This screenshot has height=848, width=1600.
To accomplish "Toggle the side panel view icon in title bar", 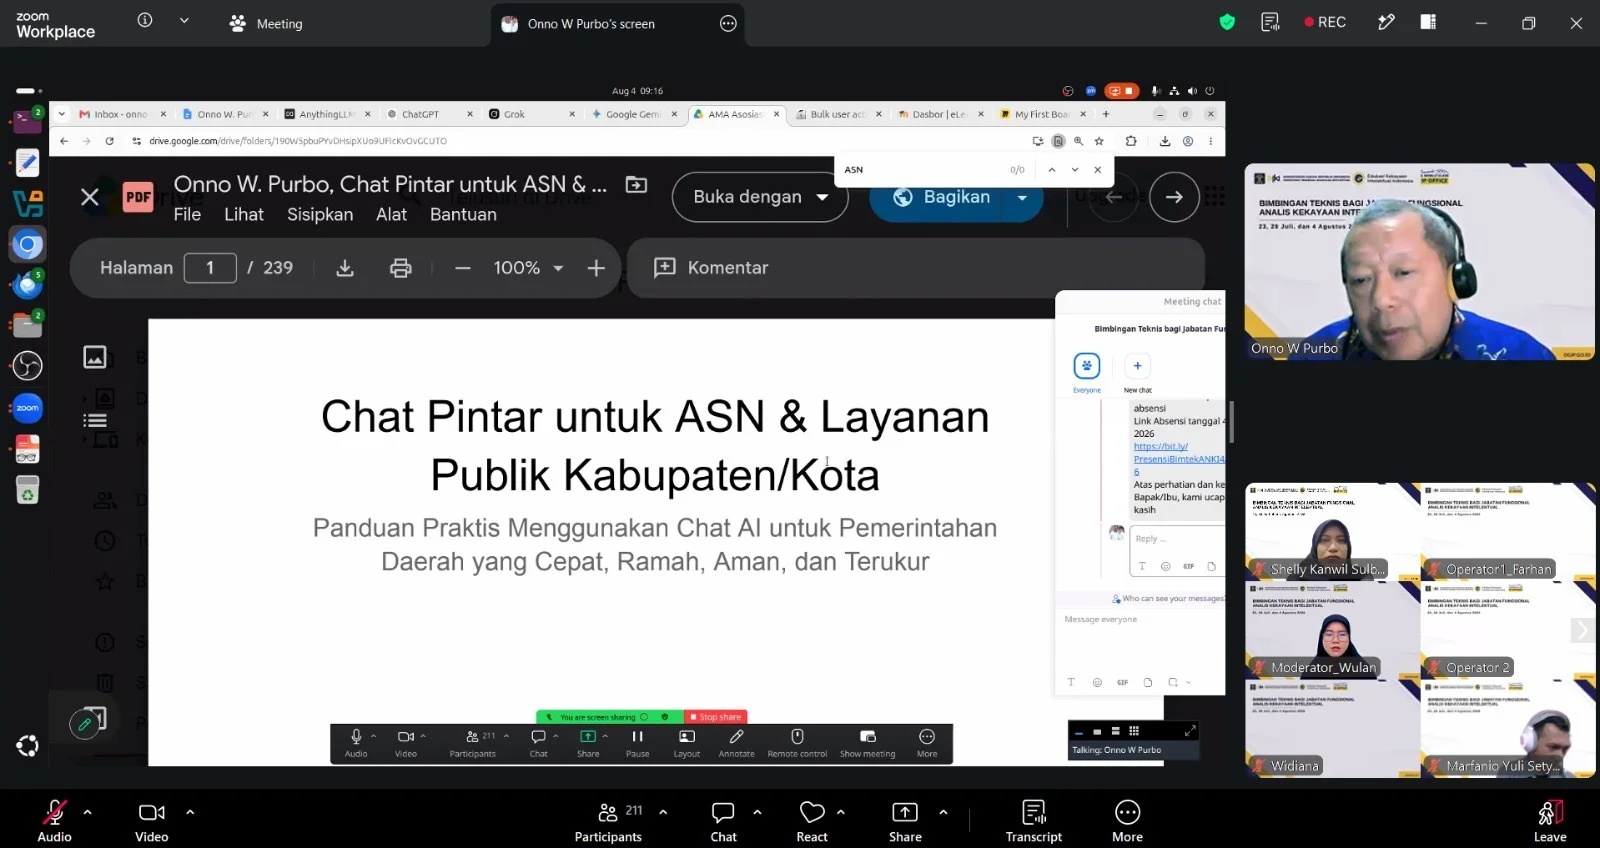I will pyautogui.click(x=1428, y=22).
